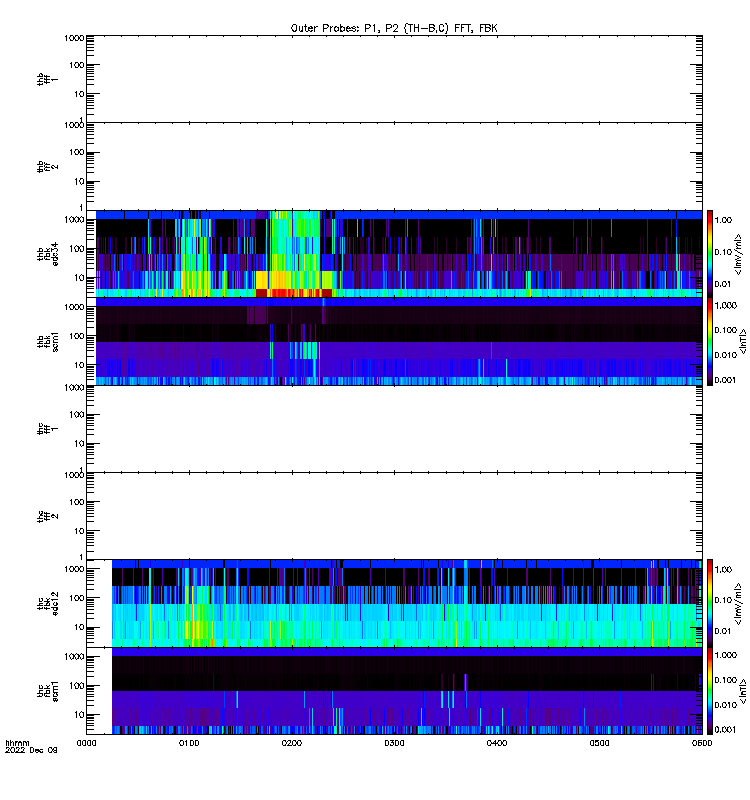Click the 0600 time axis label
This screenshot has width=750, height=800.
point(702,743)
